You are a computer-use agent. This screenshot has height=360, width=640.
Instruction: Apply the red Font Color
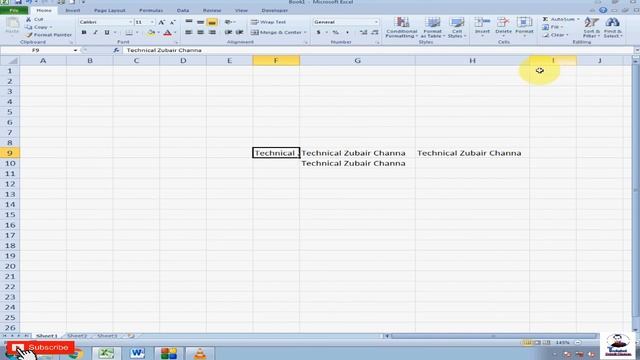(167, 32)
